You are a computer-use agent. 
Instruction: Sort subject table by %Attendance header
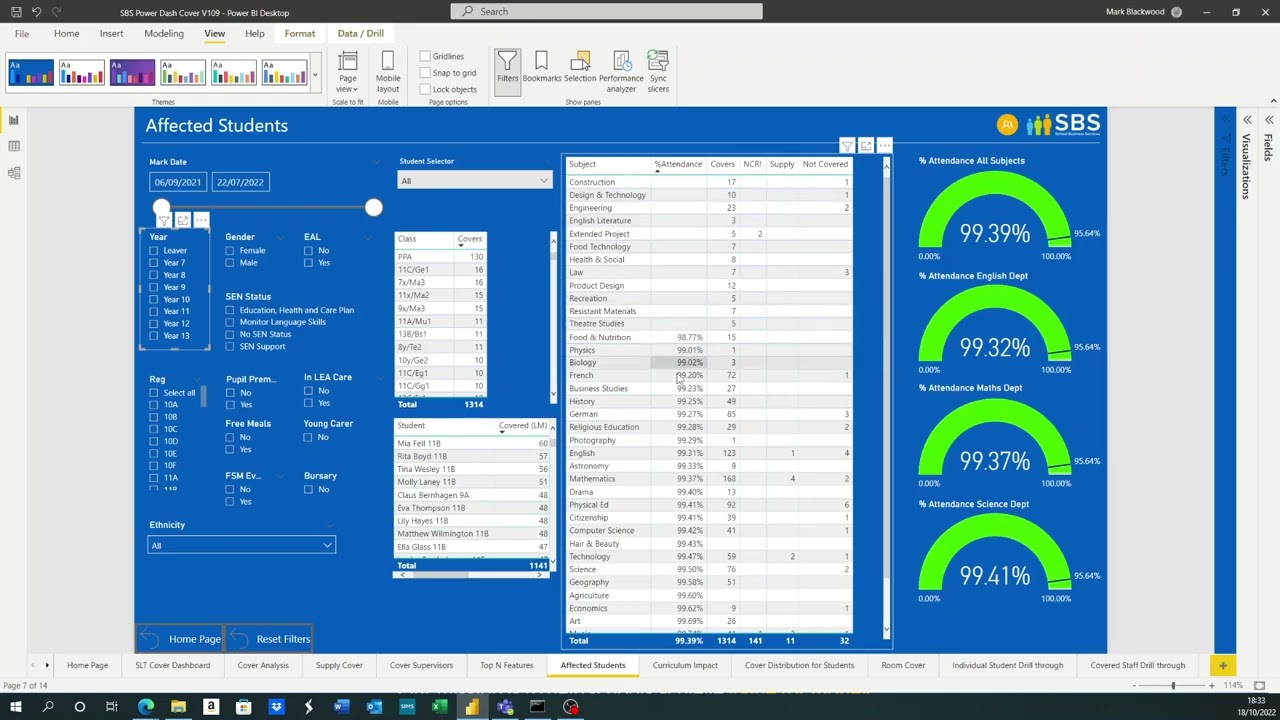click(x=678, y=164)
